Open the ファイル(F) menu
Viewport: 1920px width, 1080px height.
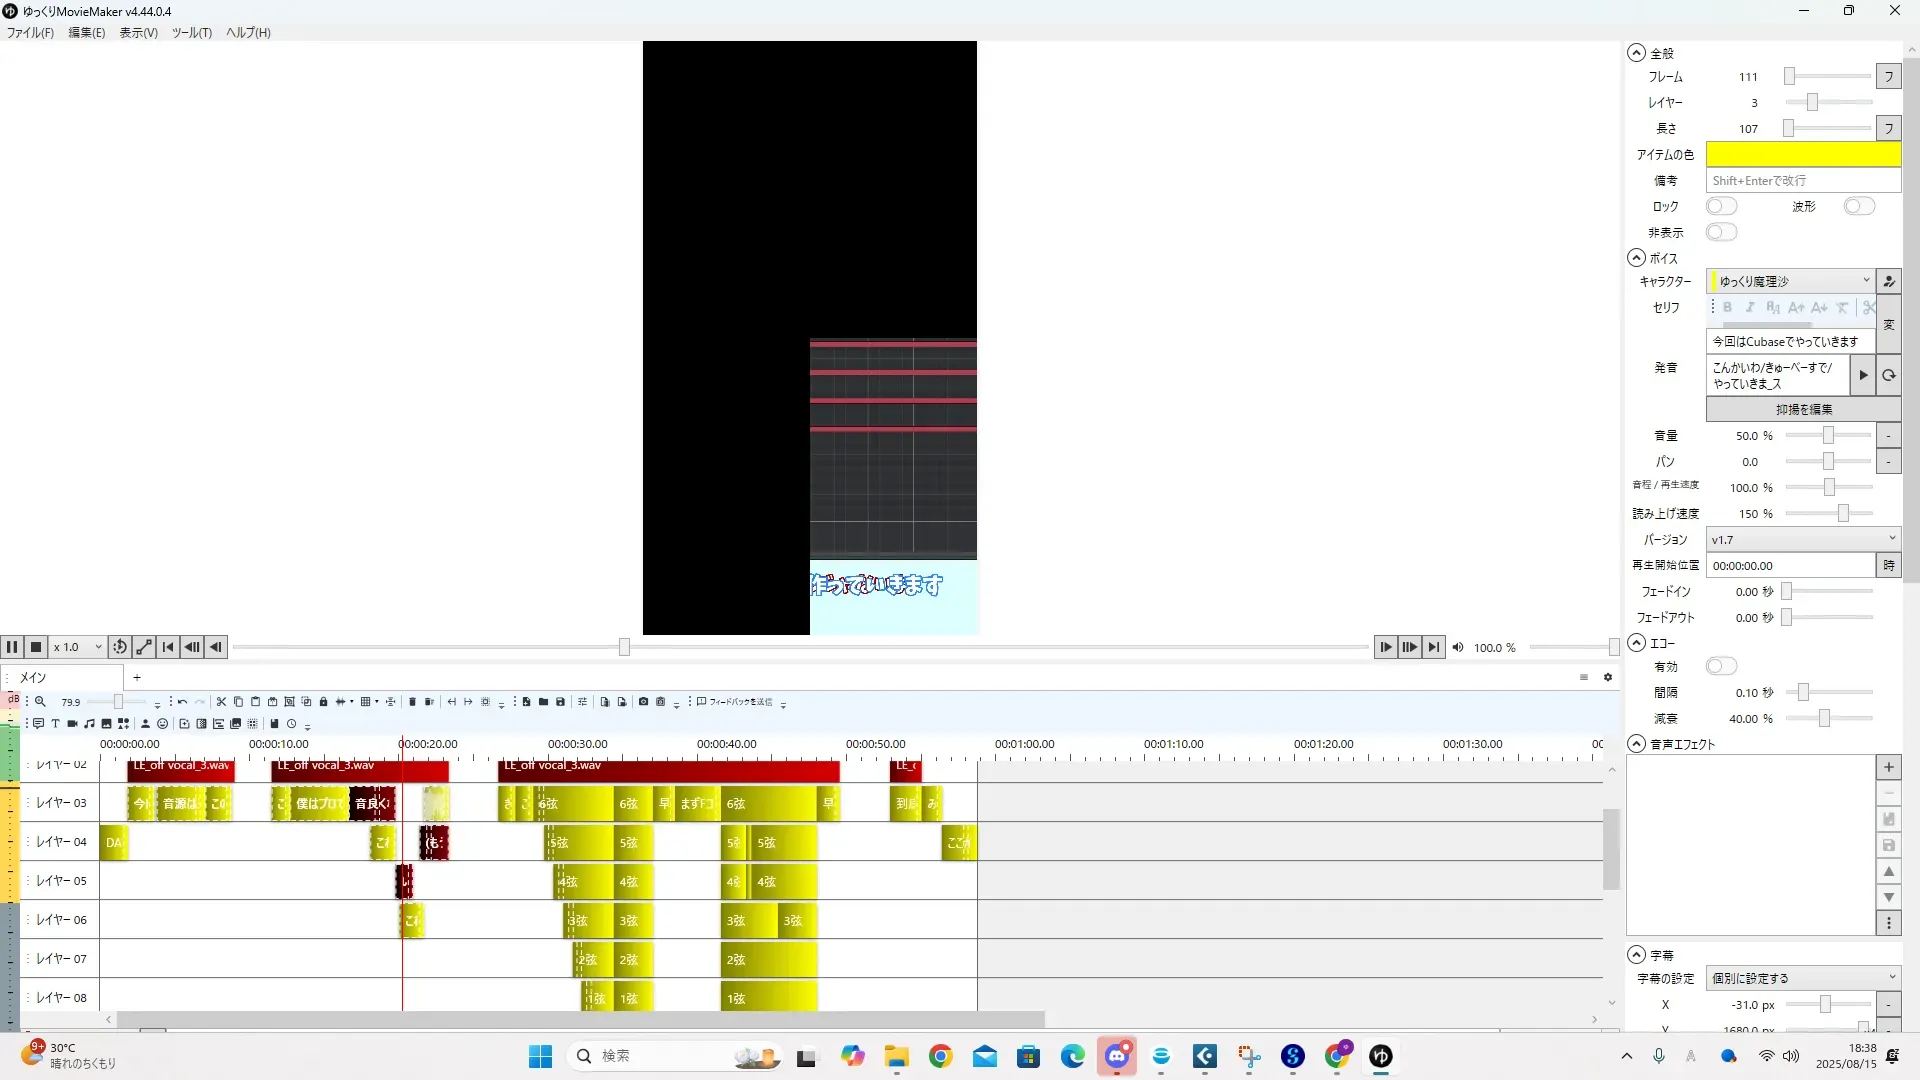pyautogui.click(x=30, y=32)
